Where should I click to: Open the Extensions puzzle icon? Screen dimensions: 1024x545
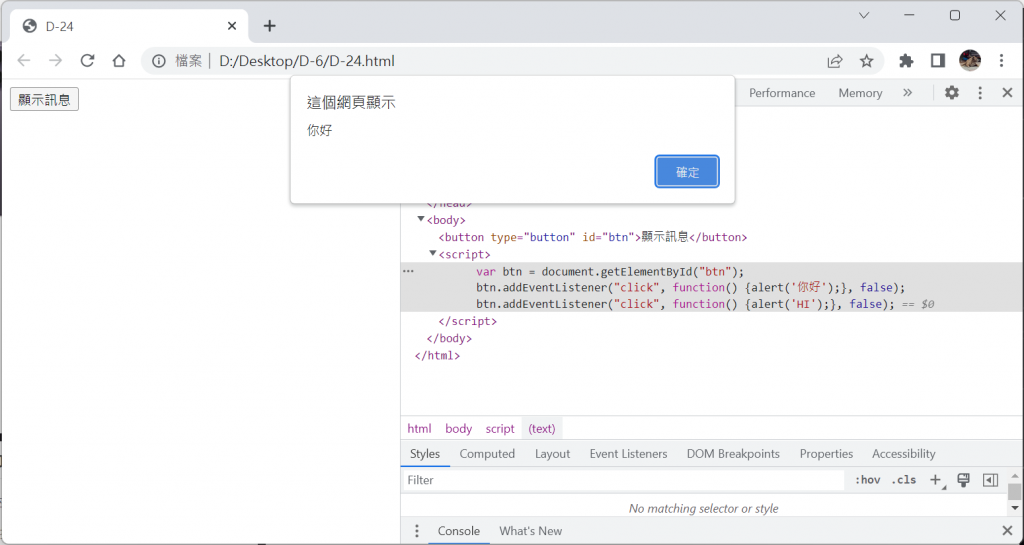tap(906, 61)
